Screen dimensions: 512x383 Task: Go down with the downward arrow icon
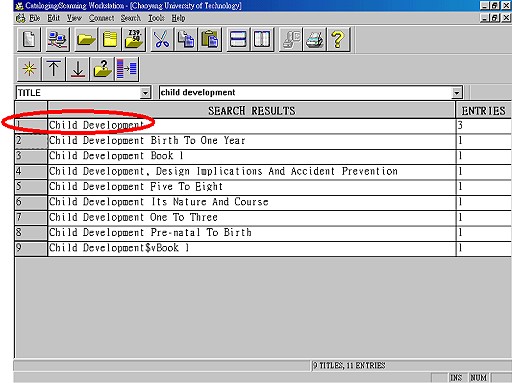[77, 69]
